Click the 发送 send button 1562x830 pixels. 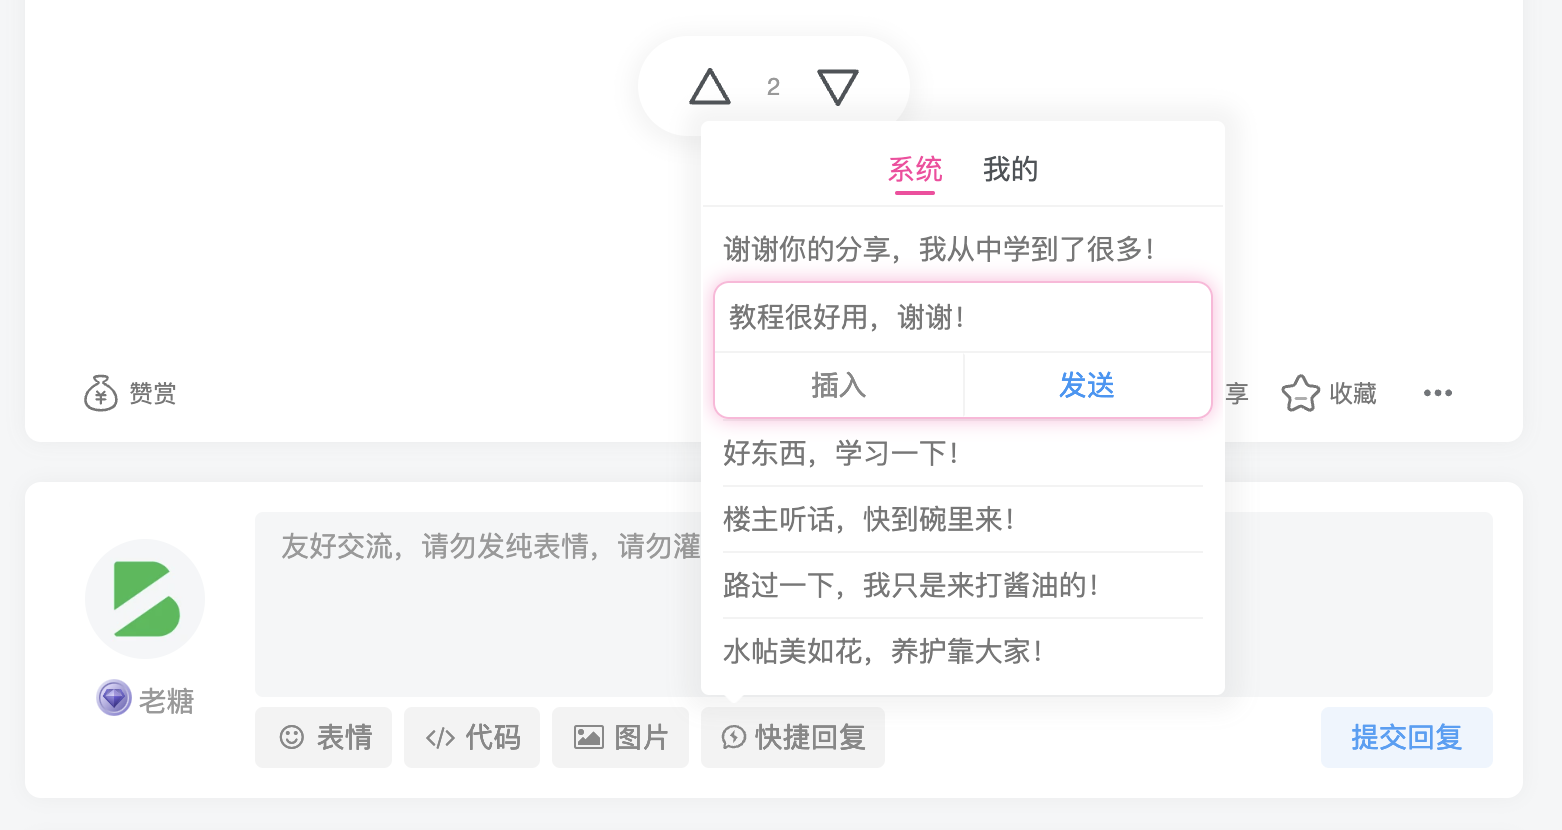[x=1086, y=385]
